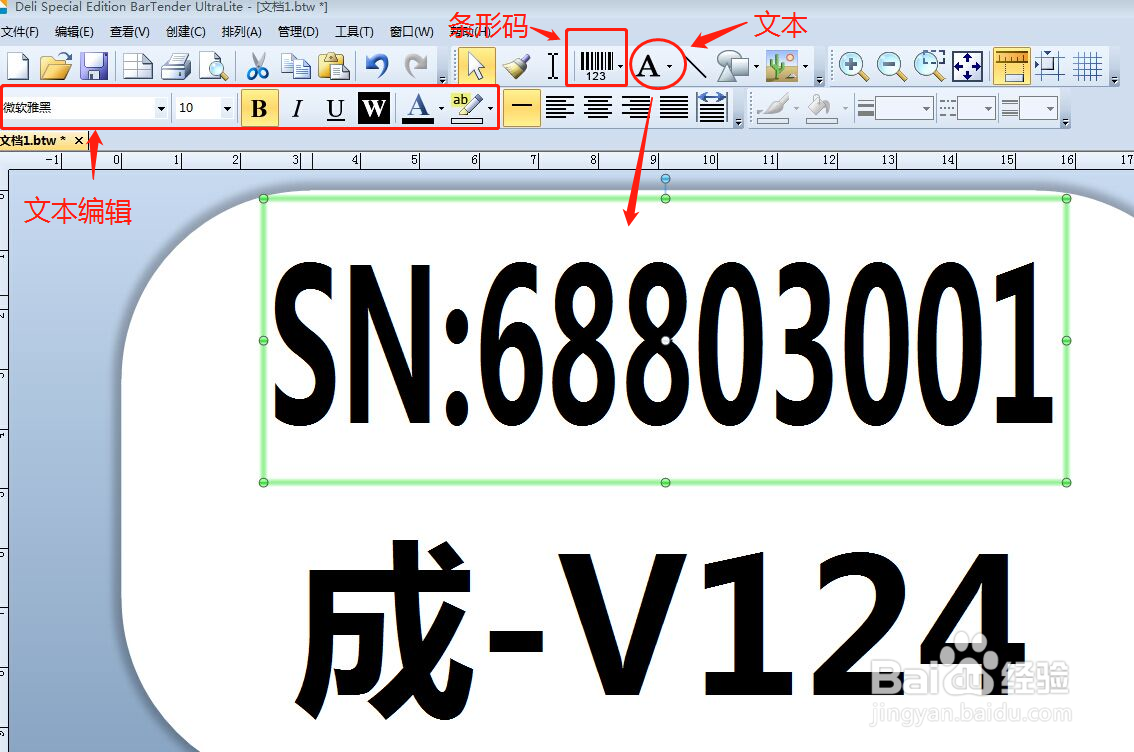Select the shape drawing tool

pos(733,66)
